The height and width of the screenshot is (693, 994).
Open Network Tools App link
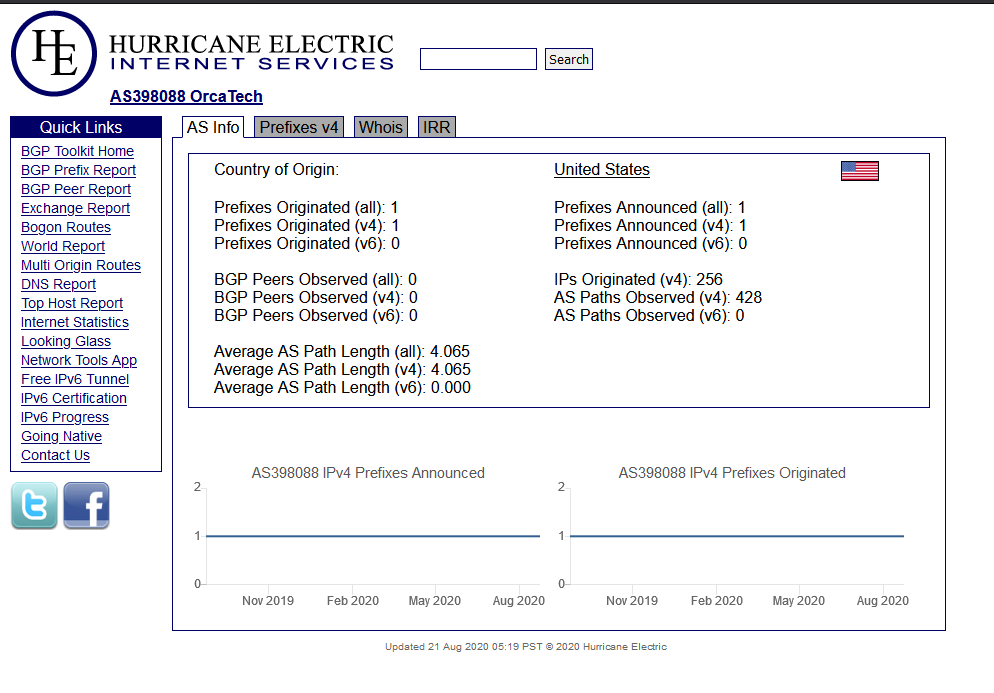[x=79, y=360]
